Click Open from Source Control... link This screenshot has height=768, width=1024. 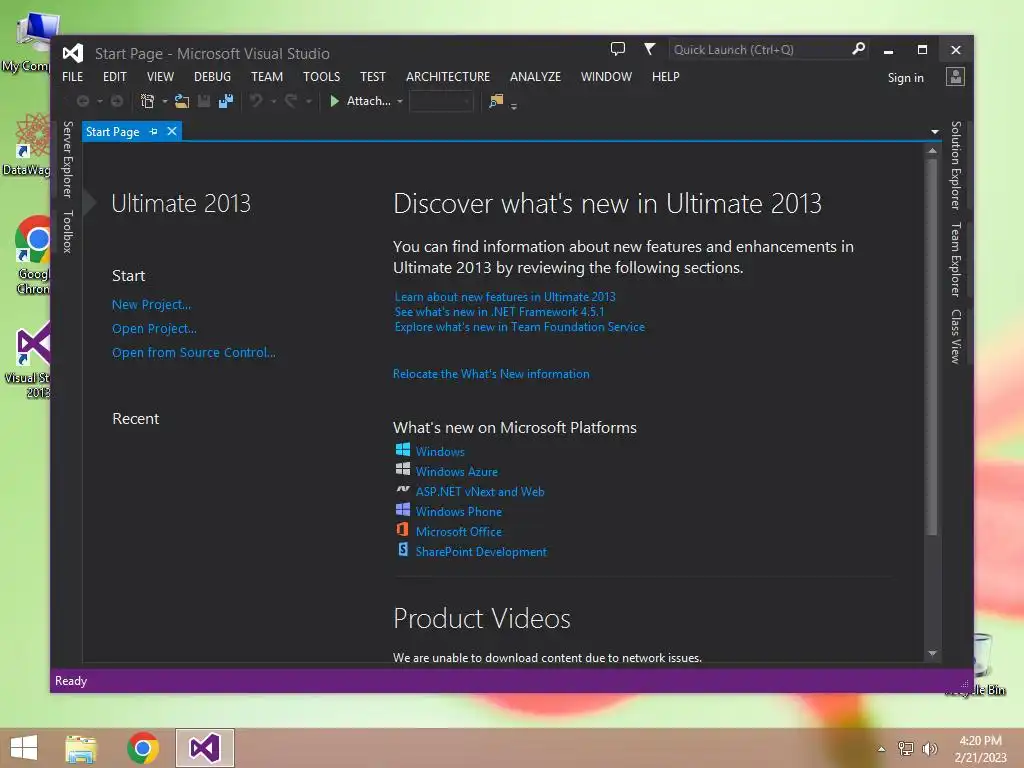coord(194,353)
